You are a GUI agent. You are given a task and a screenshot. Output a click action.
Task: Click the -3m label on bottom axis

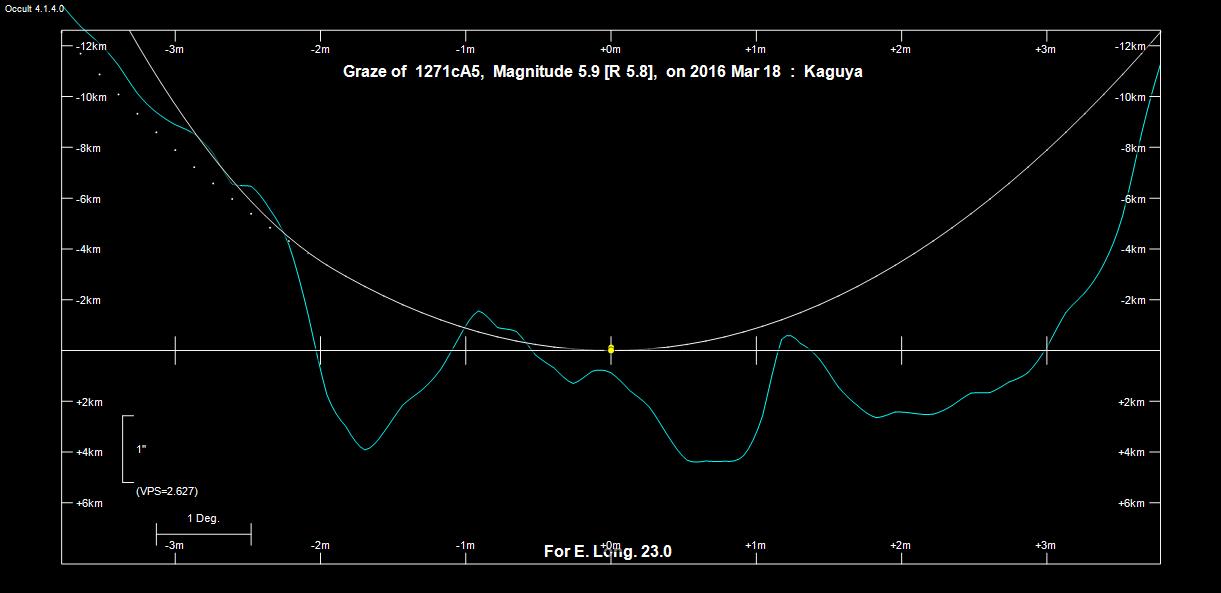coord(174,545)
